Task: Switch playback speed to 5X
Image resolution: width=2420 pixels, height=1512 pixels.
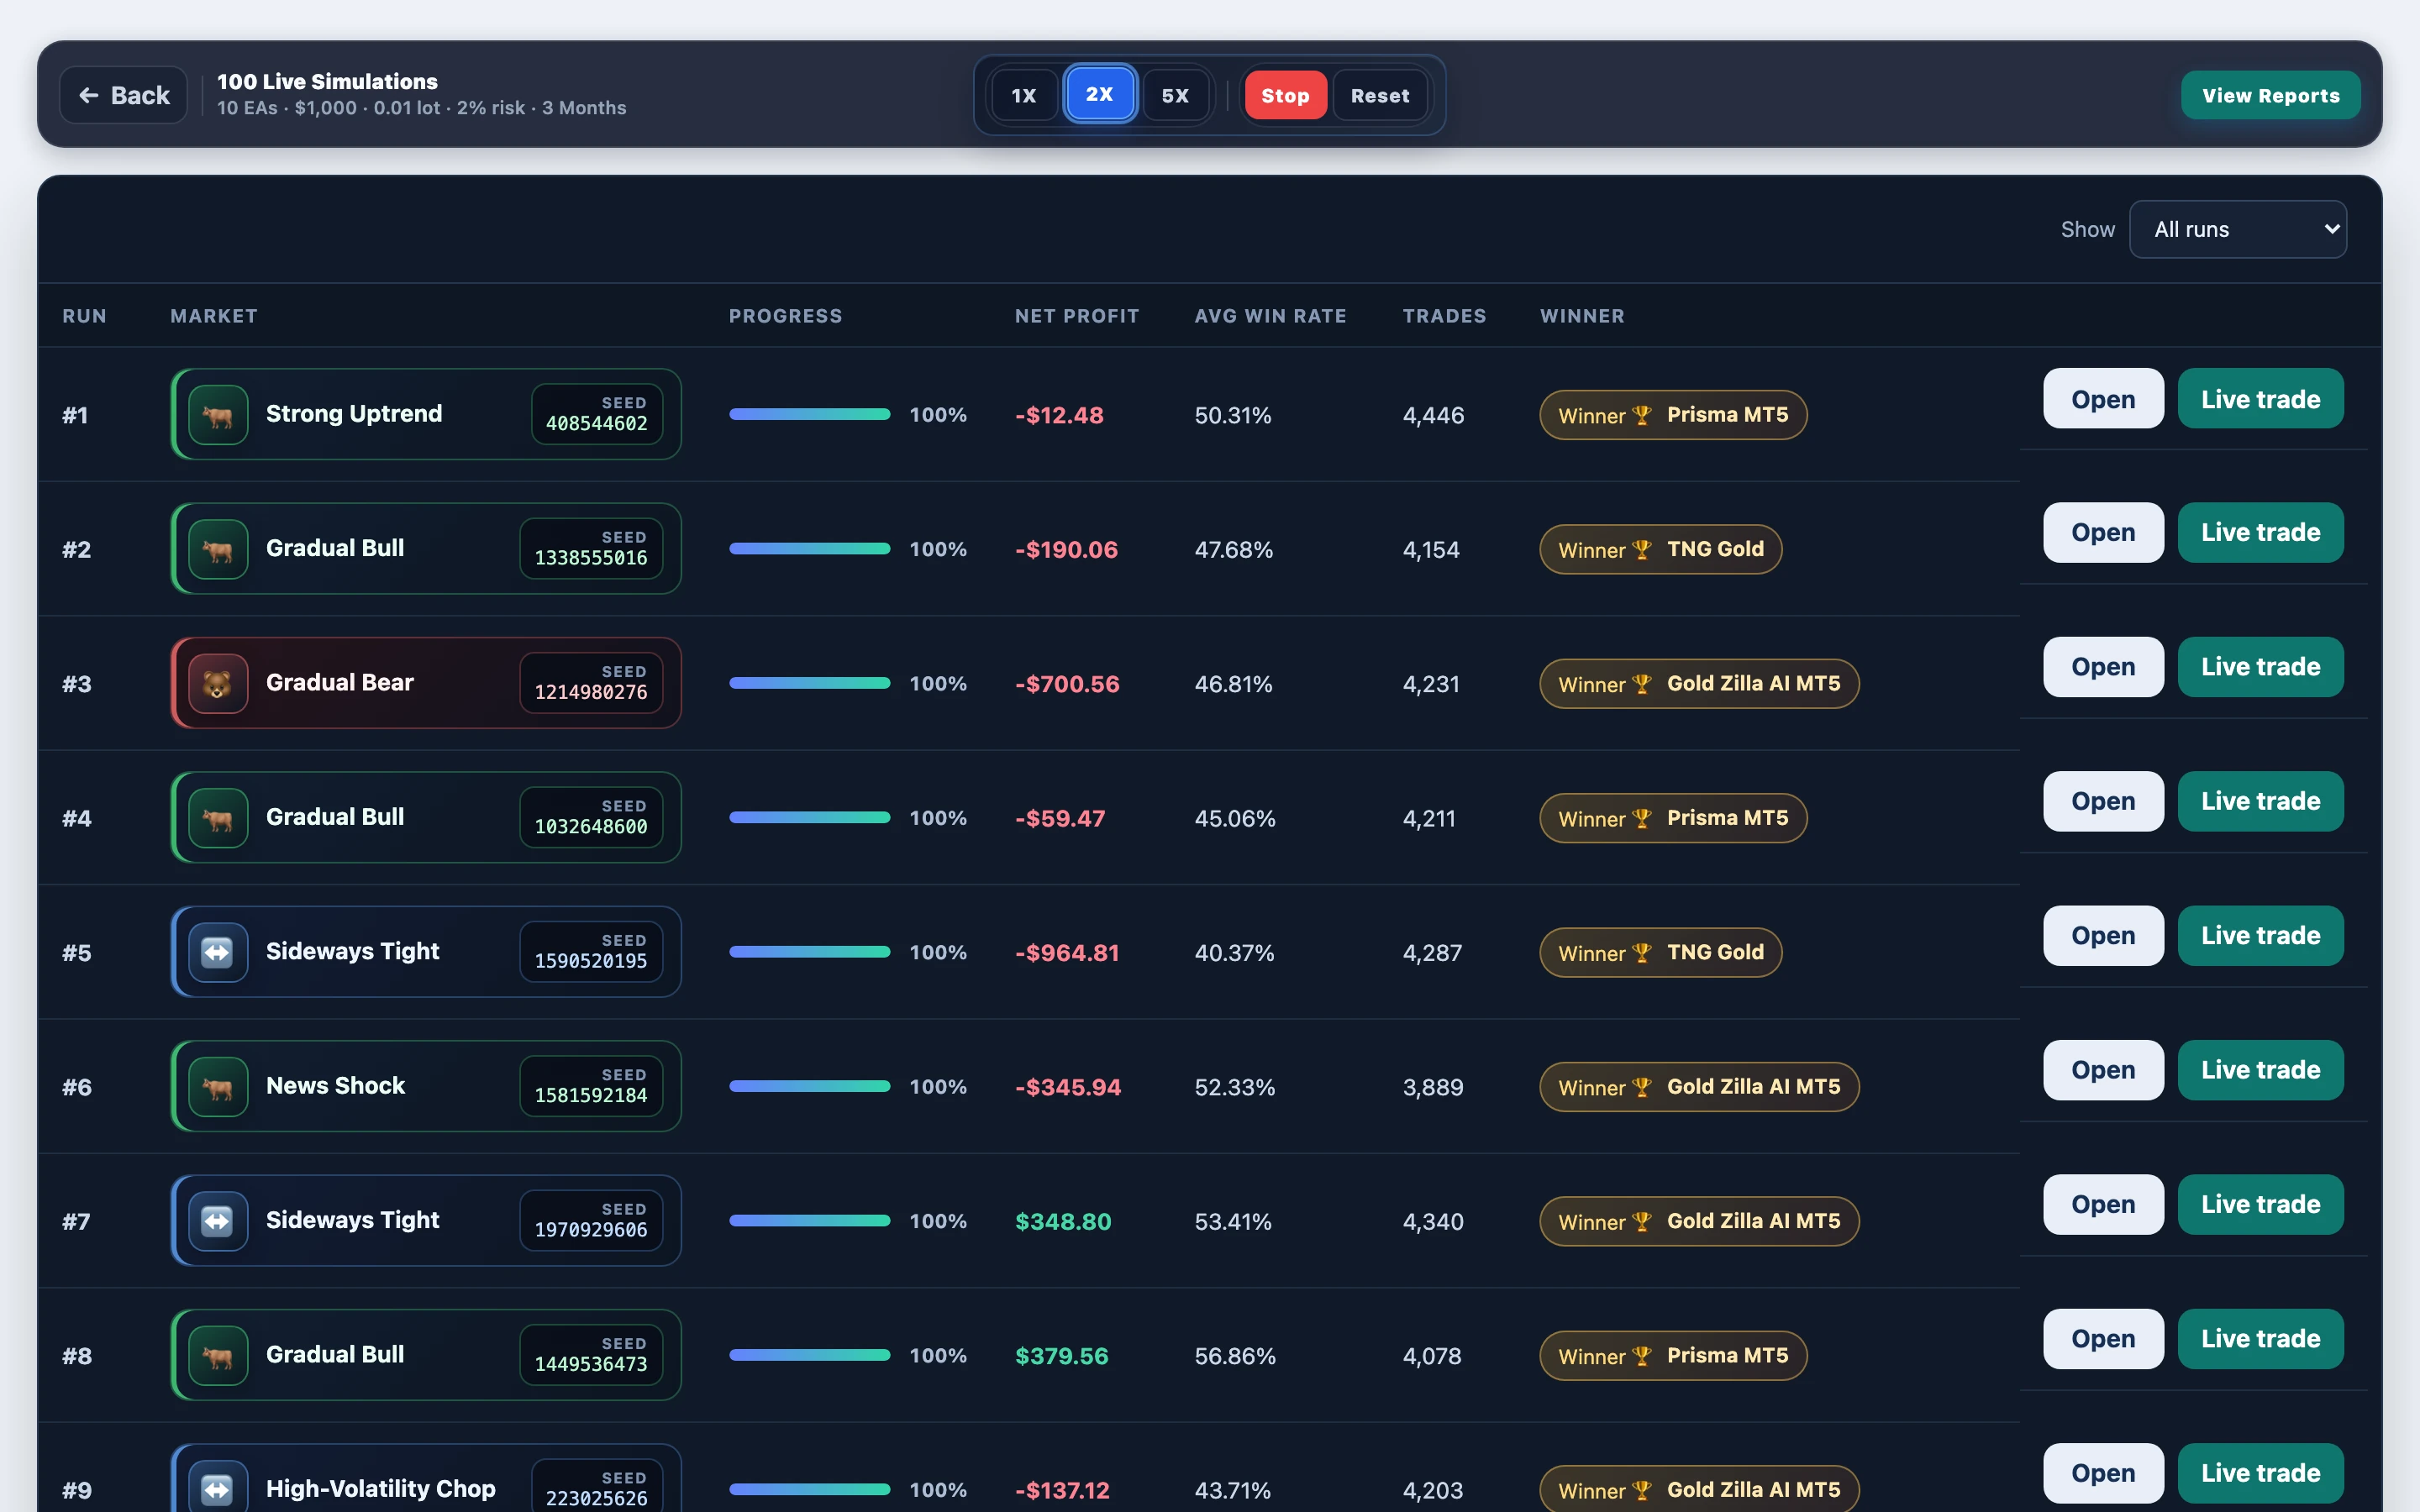Action: pos(1175,95)
